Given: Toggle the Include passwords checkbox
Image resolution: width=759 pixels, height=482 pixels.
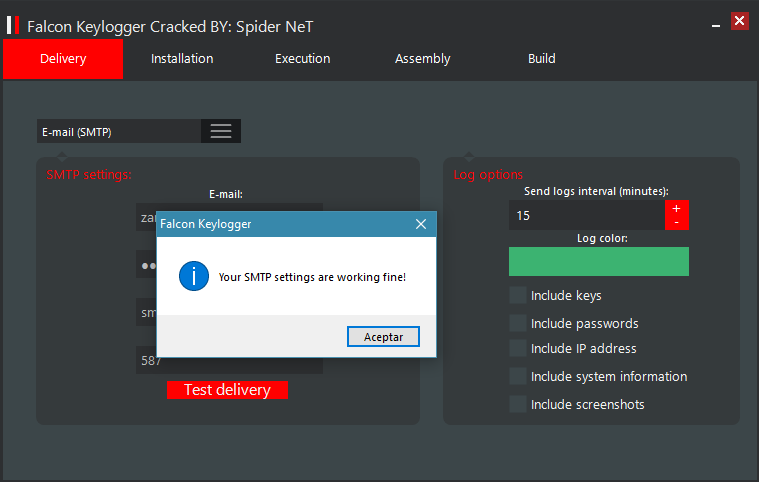Looking at the screenshot, I should (x=518, y=323).
